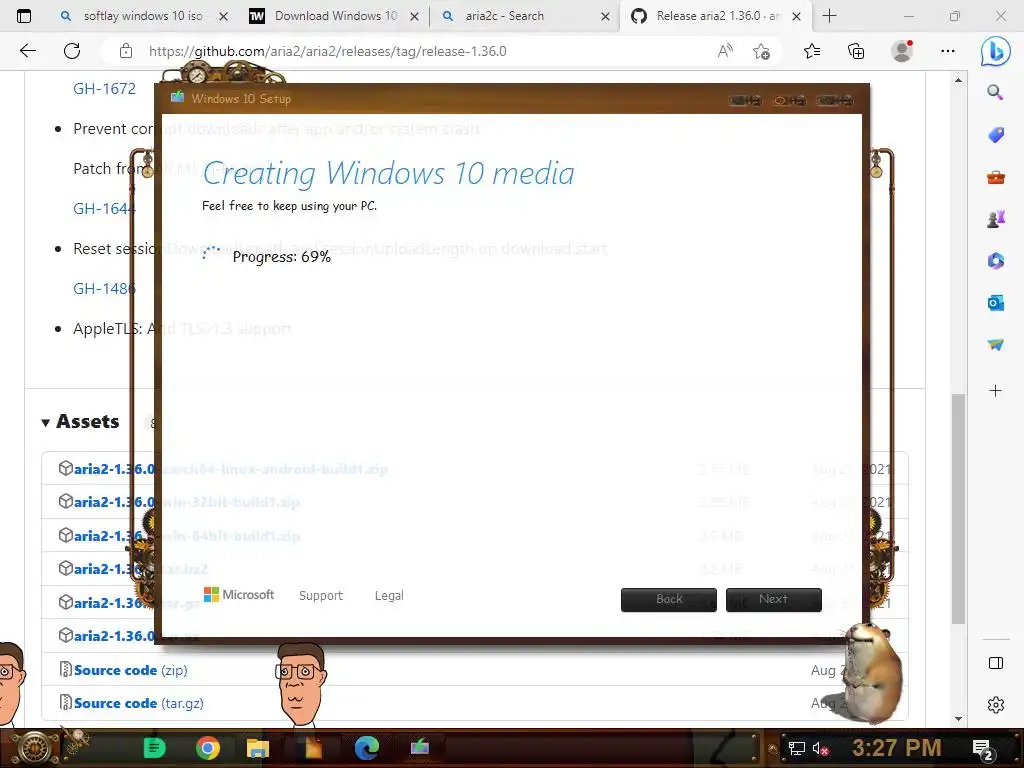Open the sidebar Microsoft 365 icon

[x=995, y=261]
